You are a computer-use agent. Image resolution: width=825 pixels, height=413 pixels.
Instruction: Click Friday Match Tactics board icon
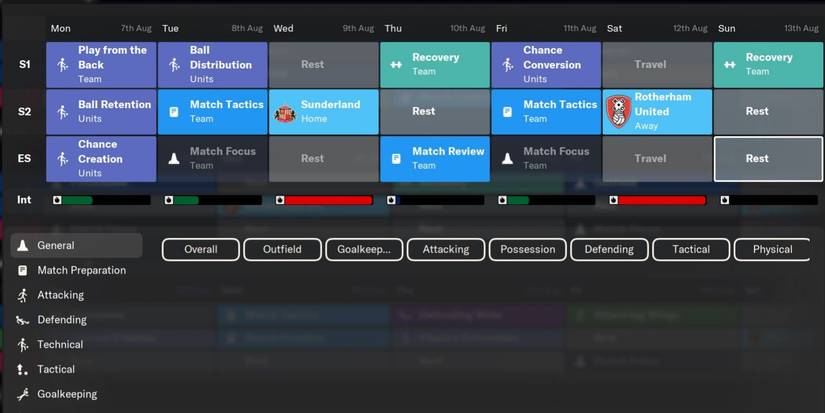507,112
